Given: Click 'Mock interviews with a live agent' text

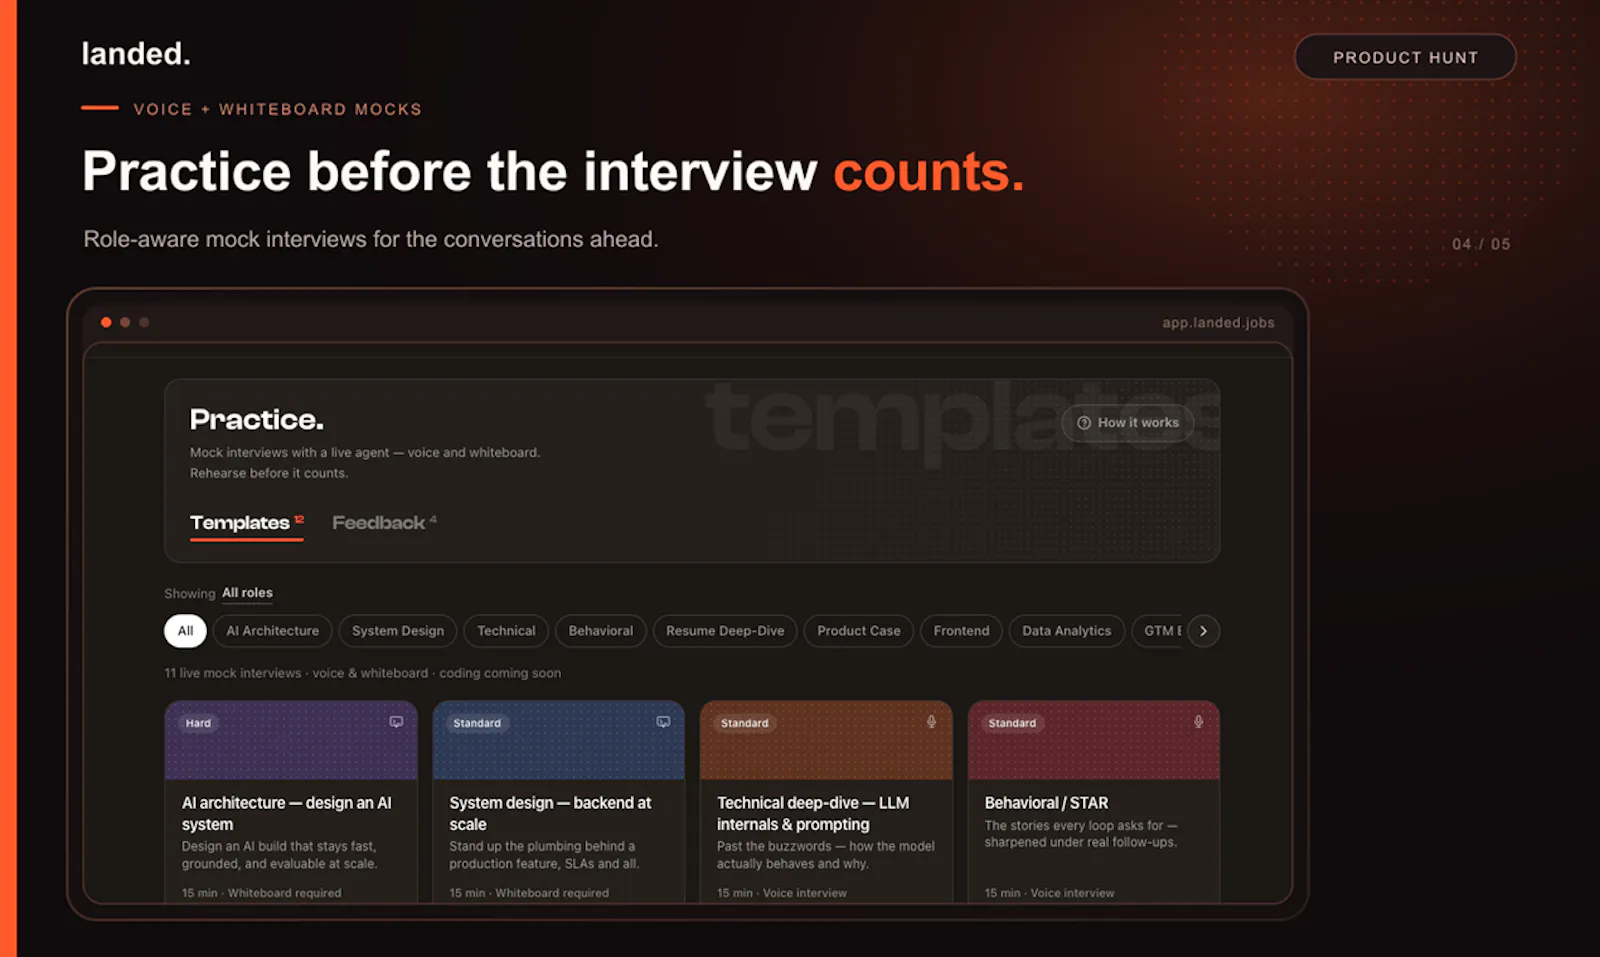Looking at the screenshot, I should click(365, 453).
